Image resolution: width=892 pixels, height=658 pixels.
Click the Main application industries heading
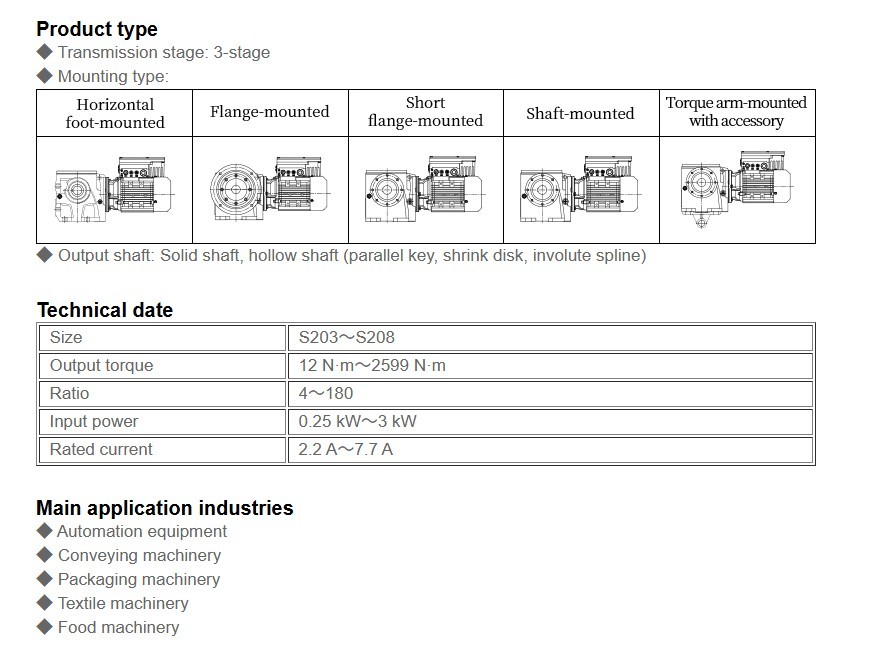pos(165,508)
